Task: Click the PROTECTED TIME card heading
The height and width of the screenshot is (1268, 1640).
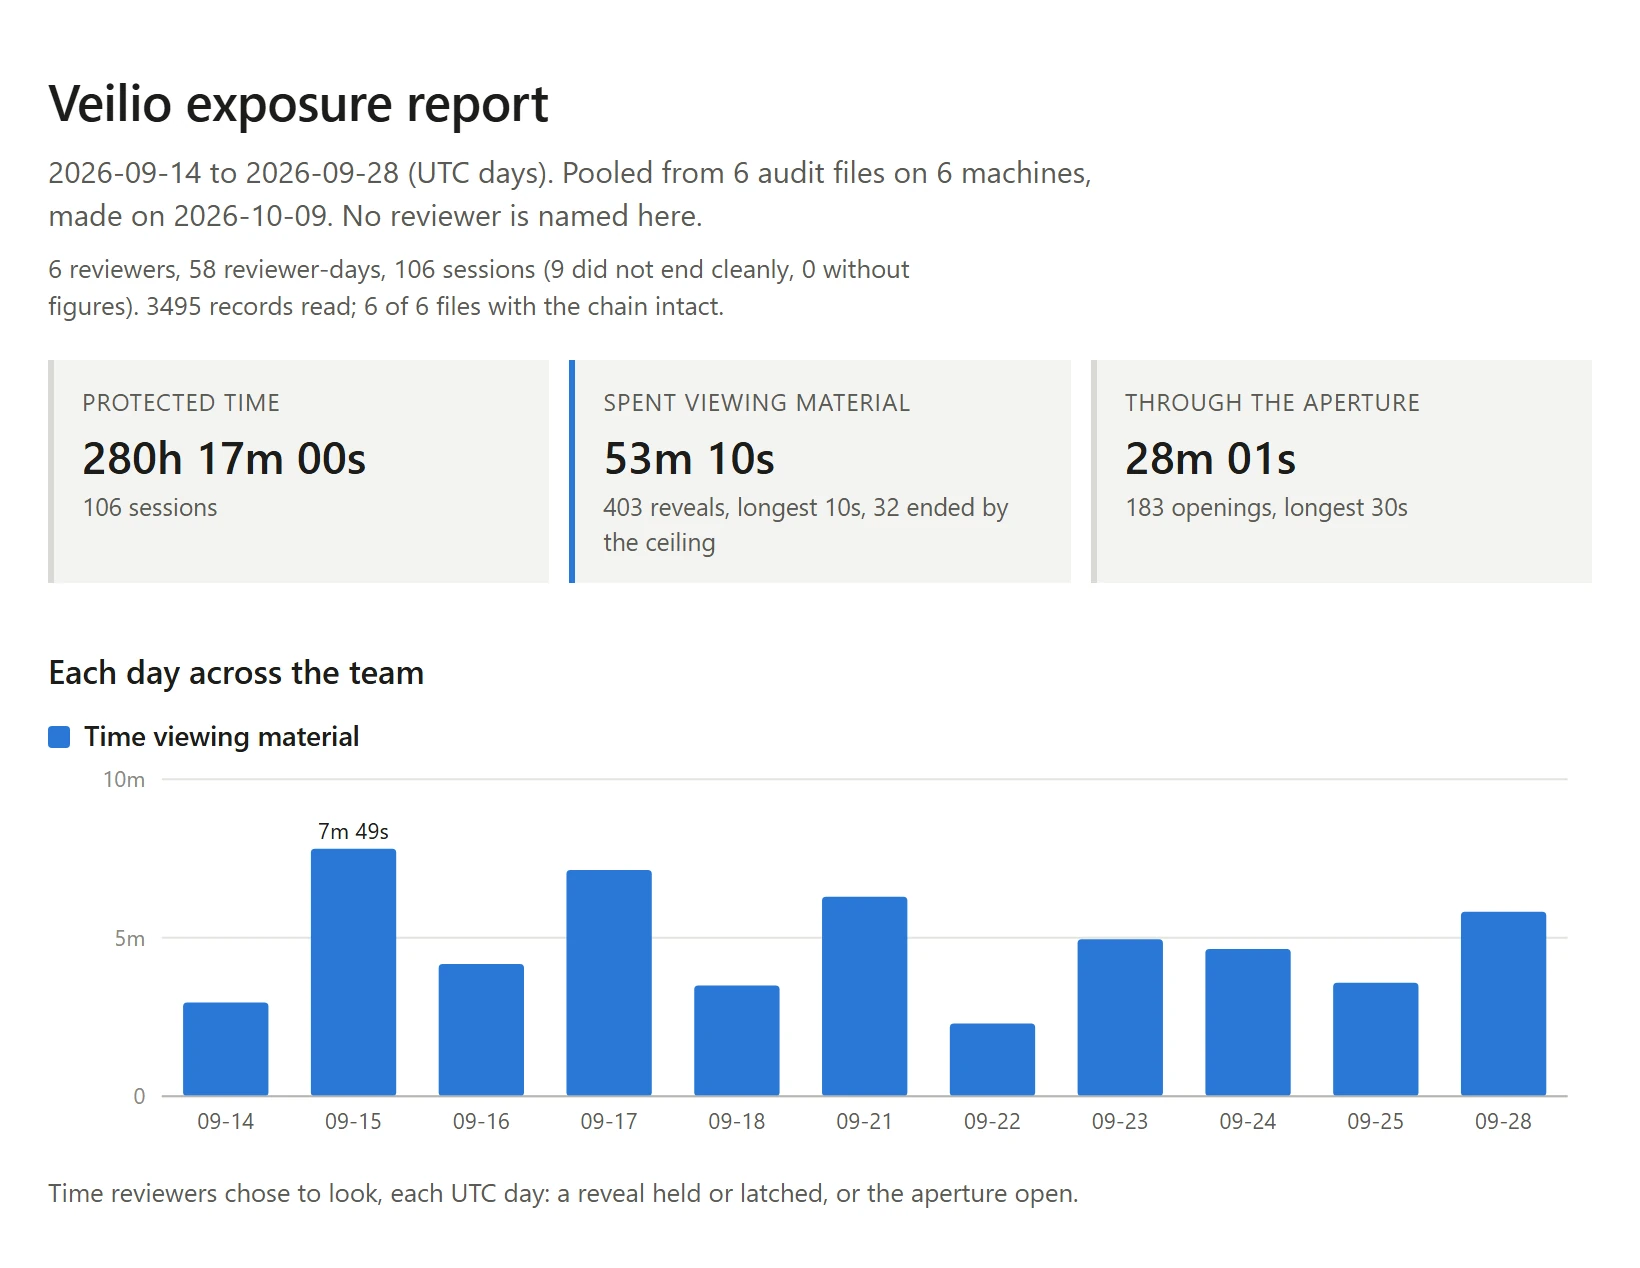Action: click(181, 403)
